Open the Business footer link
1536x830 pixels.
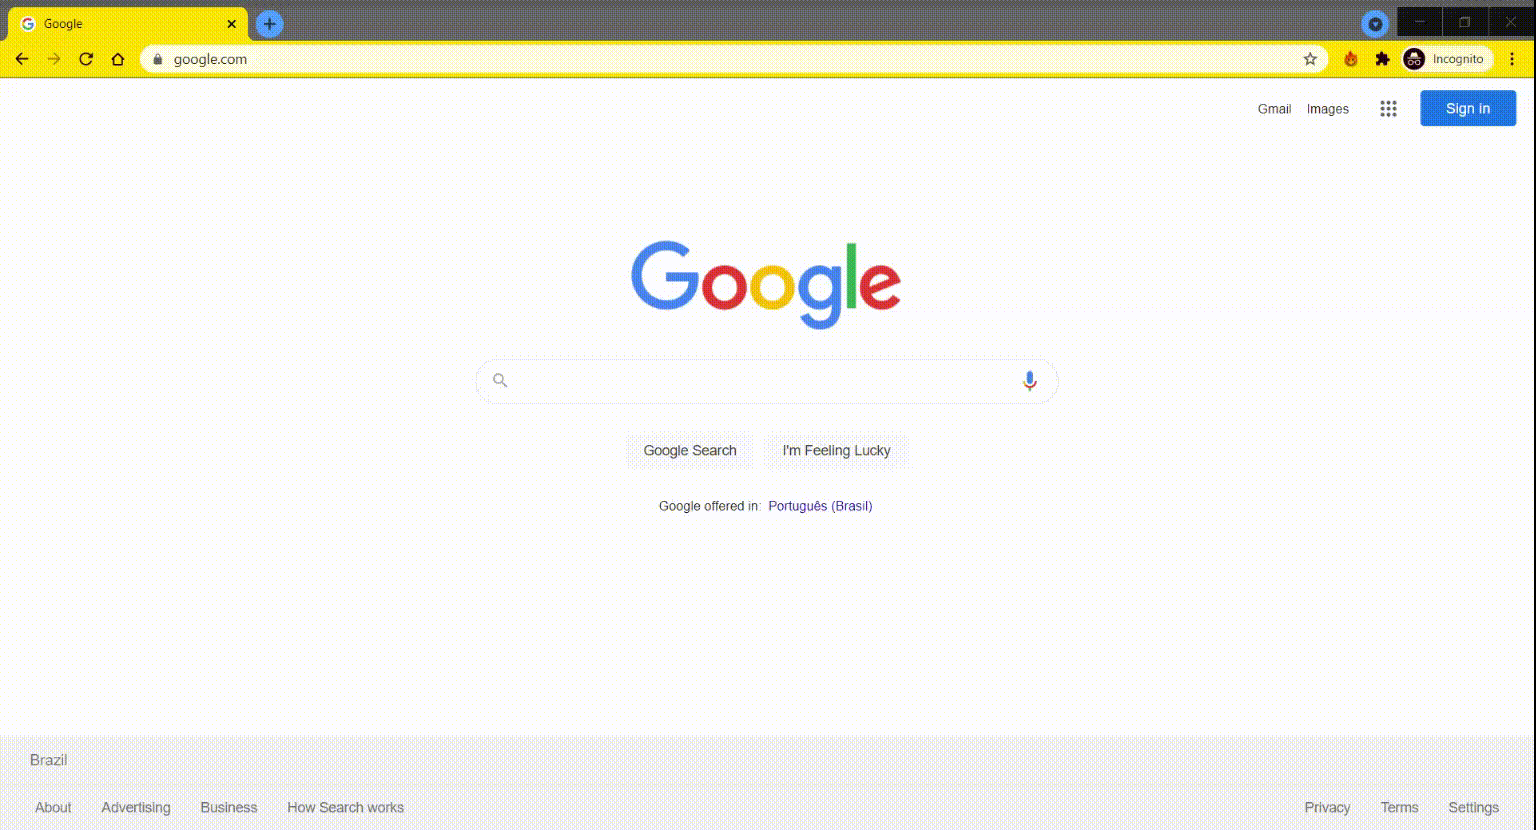(x=229, y=808)
